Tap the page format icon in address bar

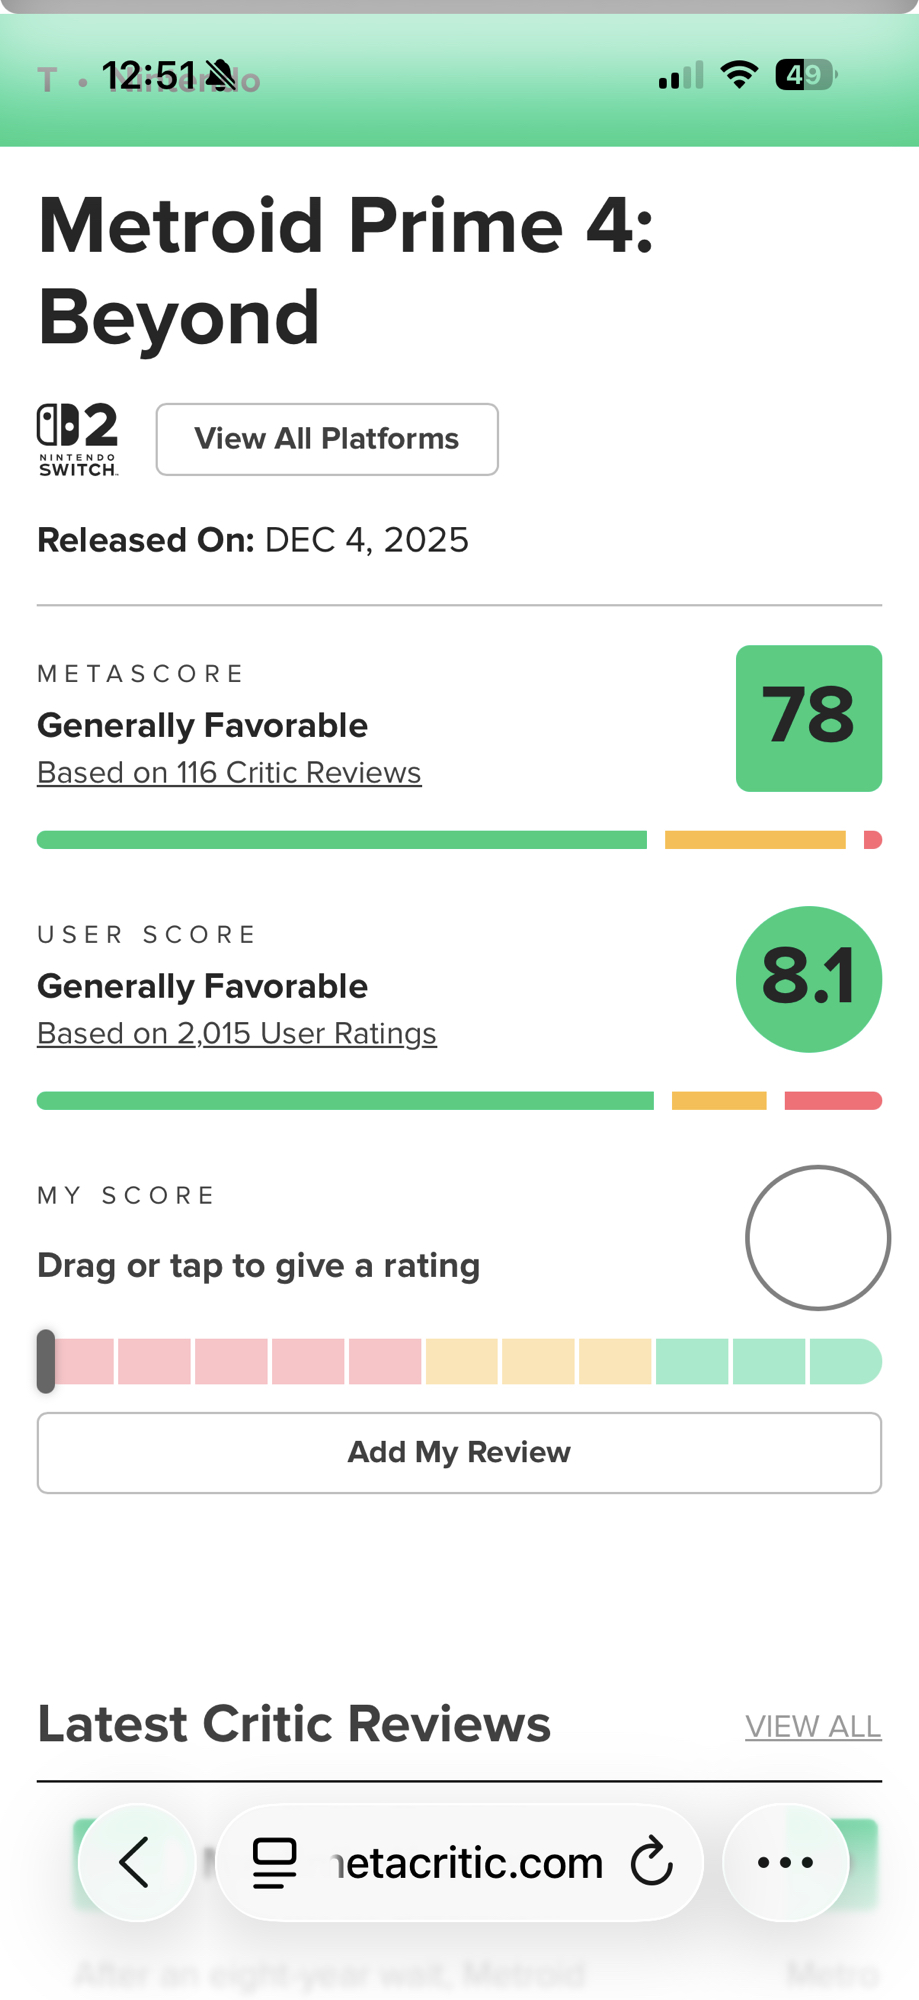click(x=275, y=1863)
